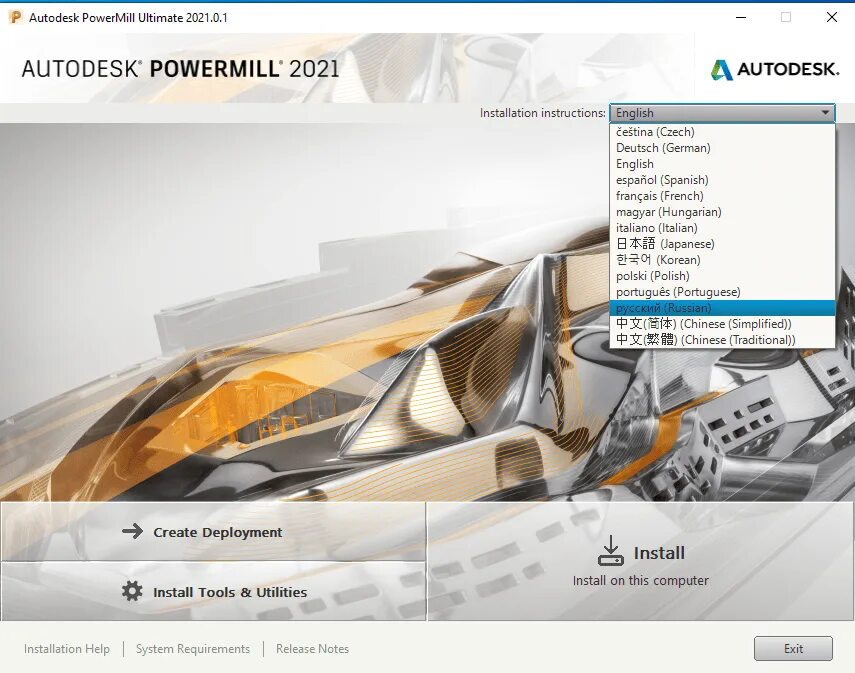
Task: Open the Installation Help link
Action: click(67, 649)
